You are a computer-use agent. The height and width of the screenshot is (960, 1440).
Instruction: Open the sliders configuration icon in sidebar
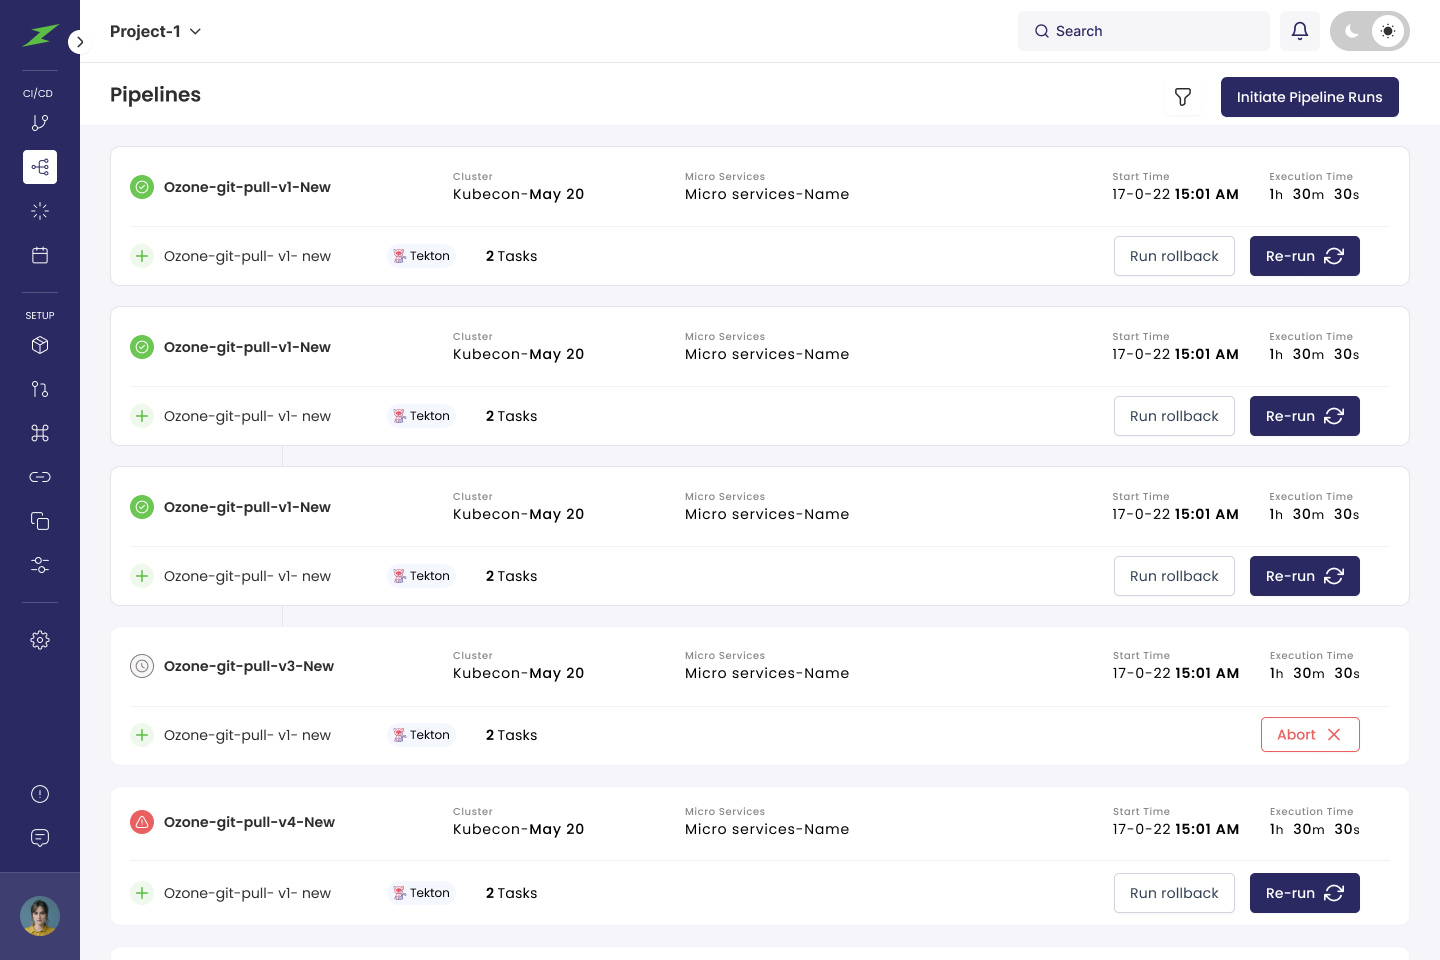point(40,565)
